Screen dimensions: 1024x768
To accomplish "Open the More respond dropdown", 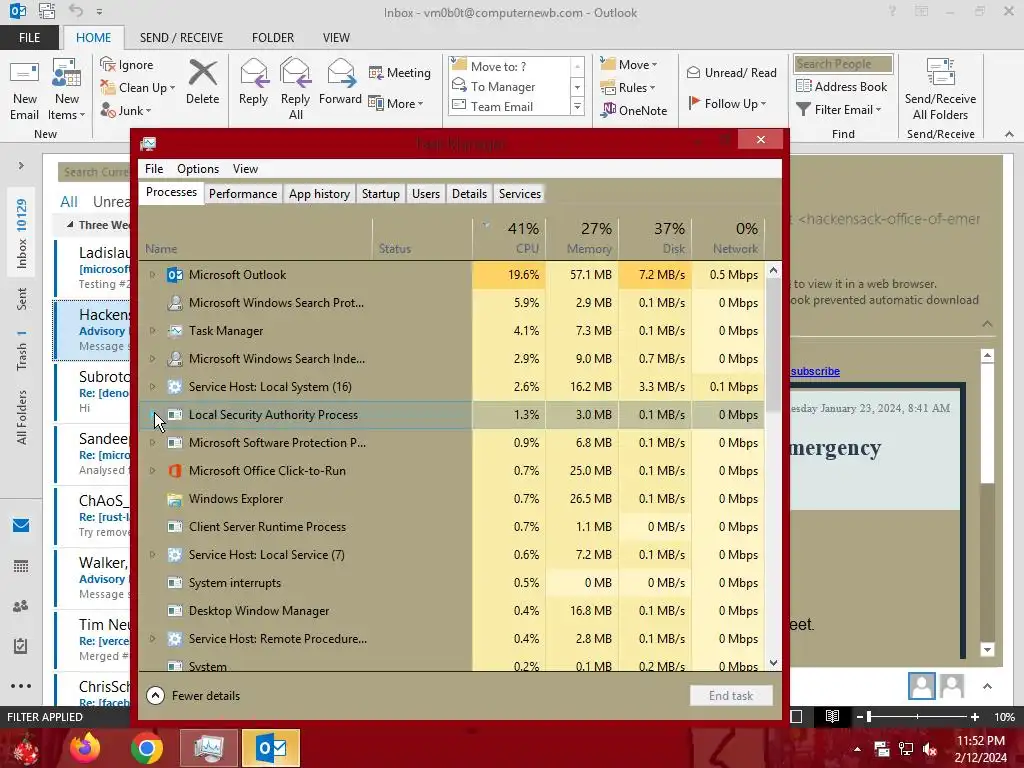I will point(396,103).
